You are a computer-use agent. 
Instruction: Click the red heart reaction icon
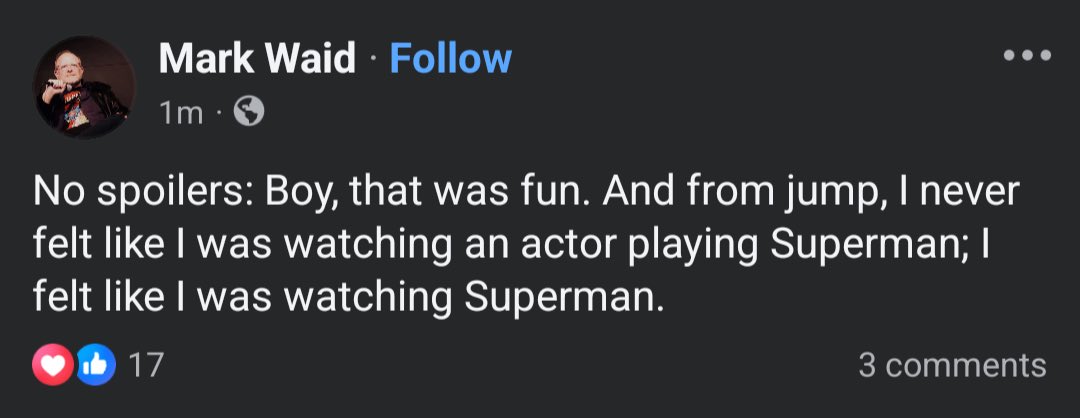pyautogui.click(x=53, y=366)
